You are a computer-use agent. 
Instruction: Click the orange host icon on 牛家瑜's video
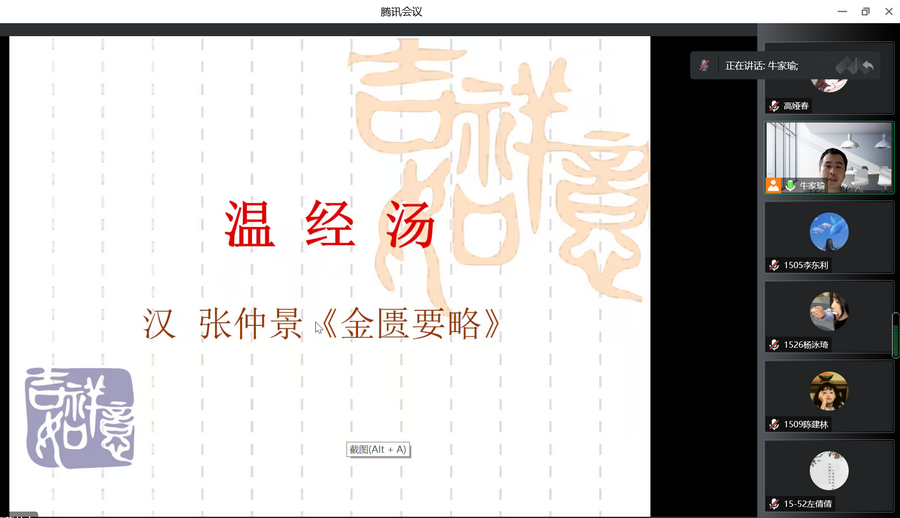tap(774, 185)
